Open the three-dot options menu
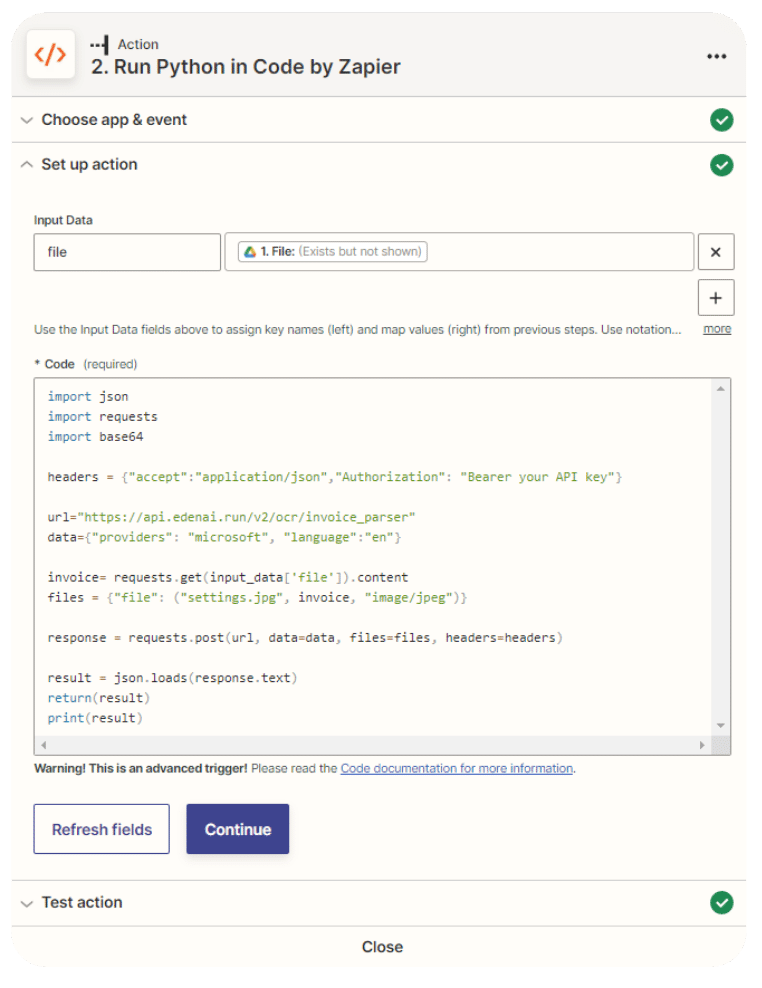Screen dimensions: 762x988 pyautogui.click(x=716, y=56)
